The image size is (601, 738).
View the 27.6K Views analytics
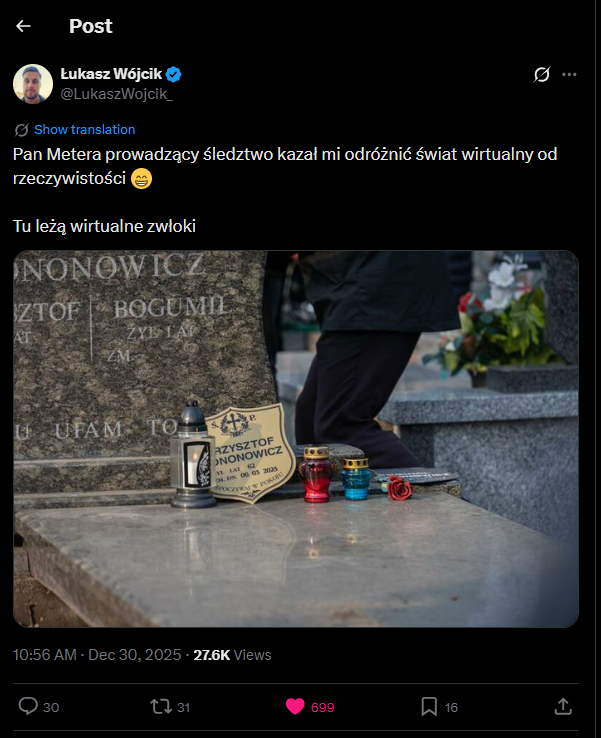232,655
